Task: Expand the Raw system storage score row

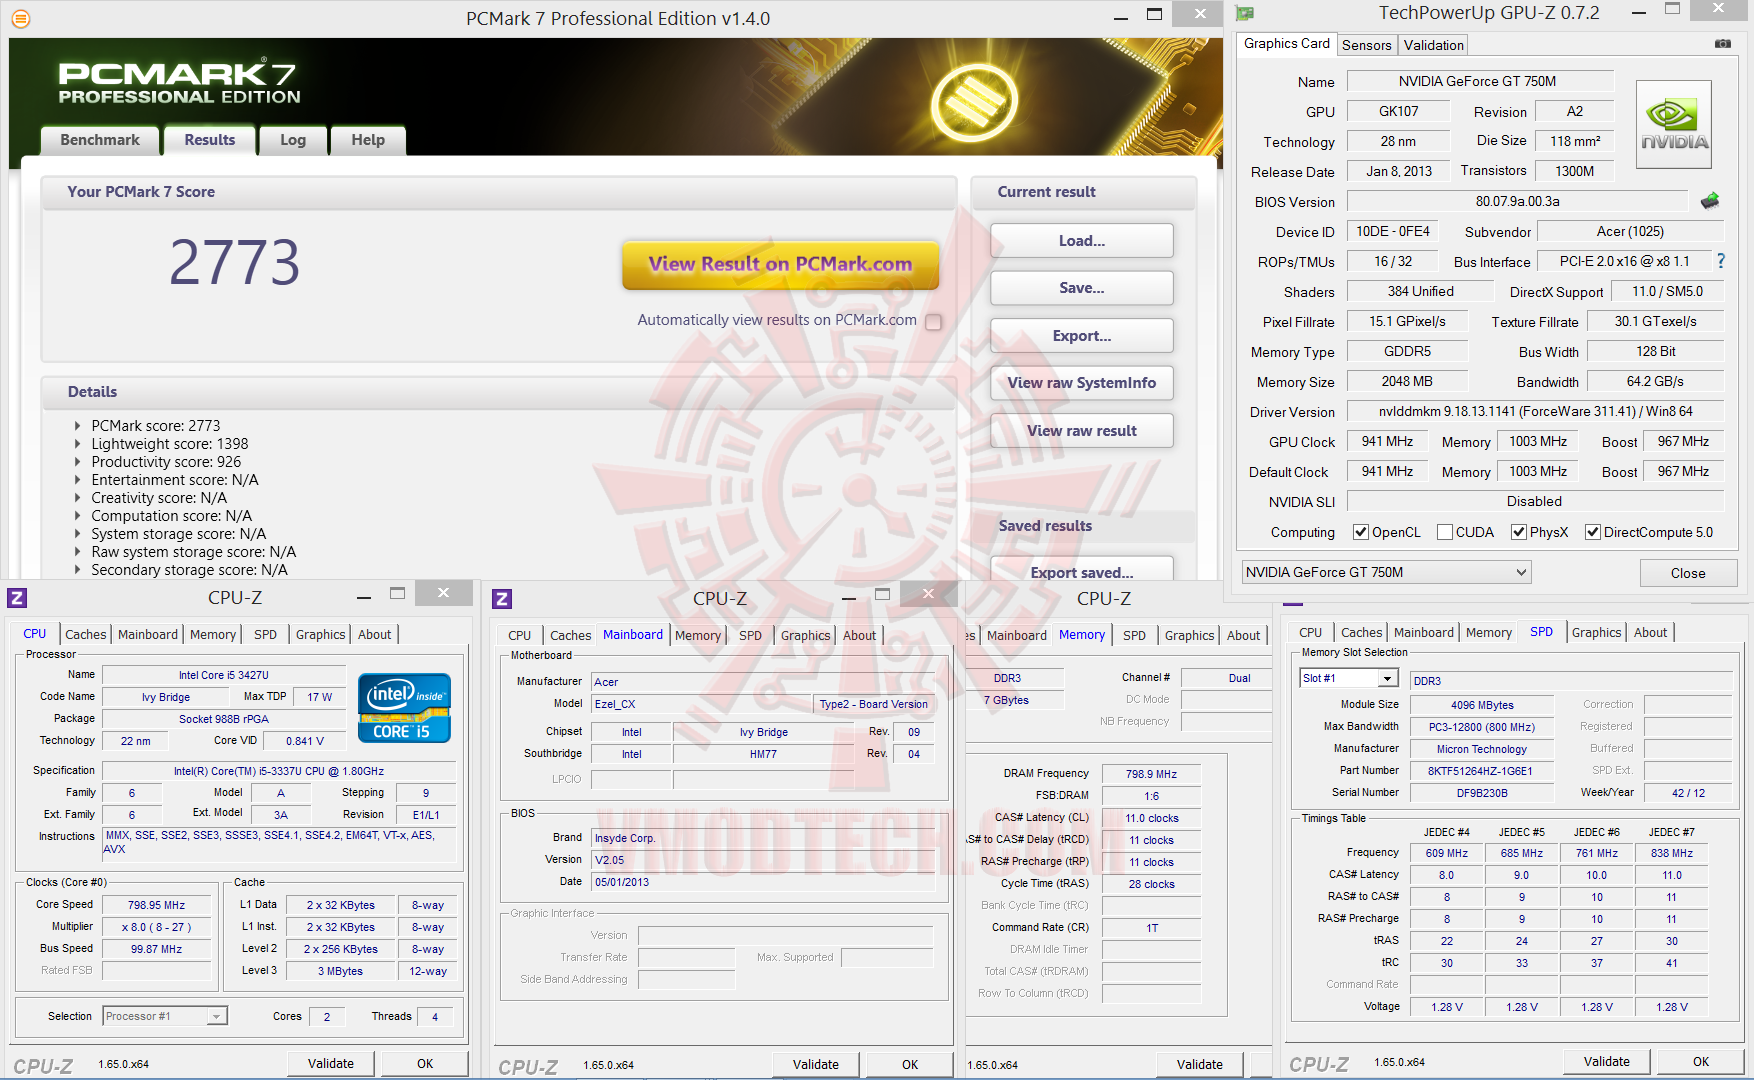Action: point(78,552)
